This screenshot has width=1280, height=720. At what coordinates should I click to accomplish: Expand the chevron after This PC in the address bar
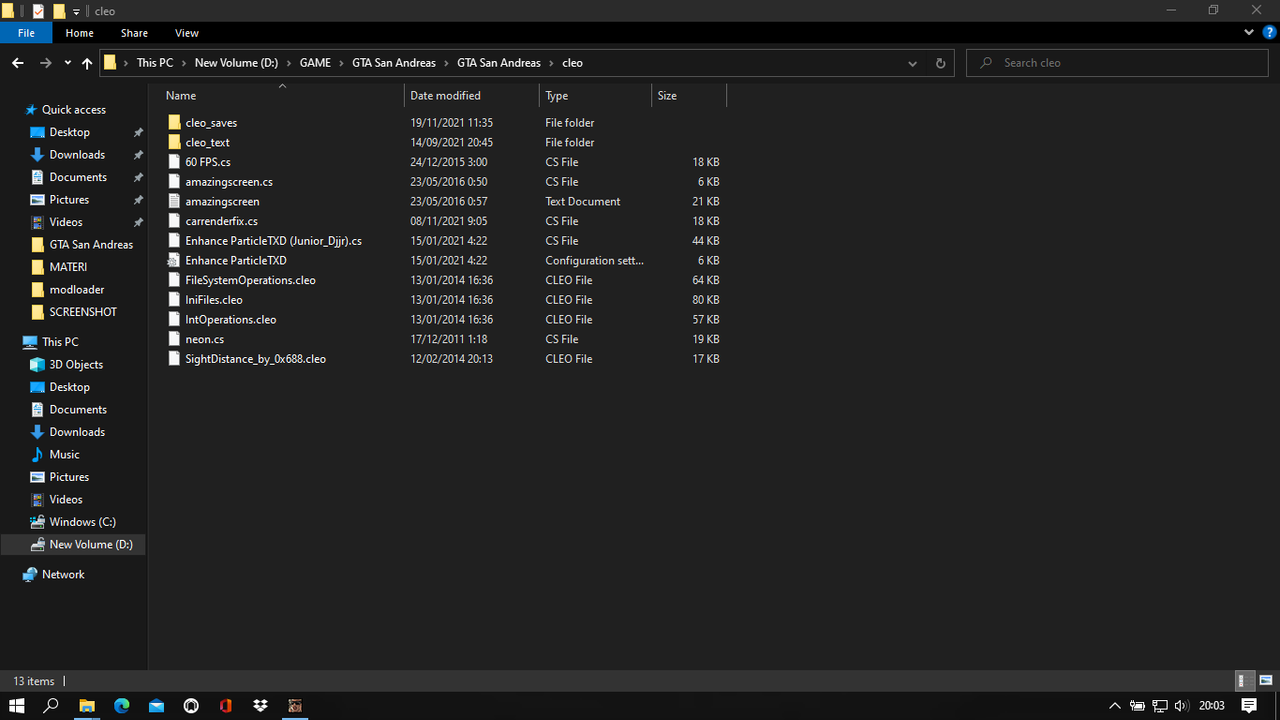click(x=183, y=63)
